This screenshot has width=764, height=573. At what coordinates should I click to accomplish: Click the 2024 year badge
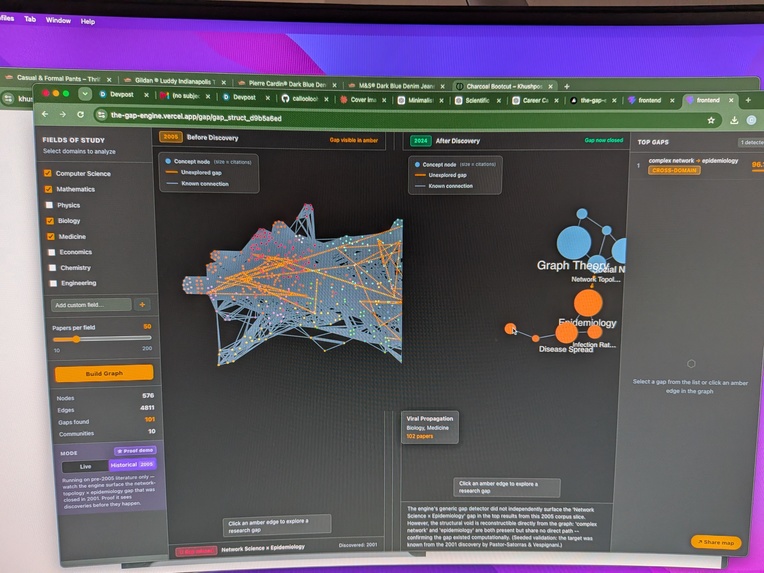coord(420,141)
